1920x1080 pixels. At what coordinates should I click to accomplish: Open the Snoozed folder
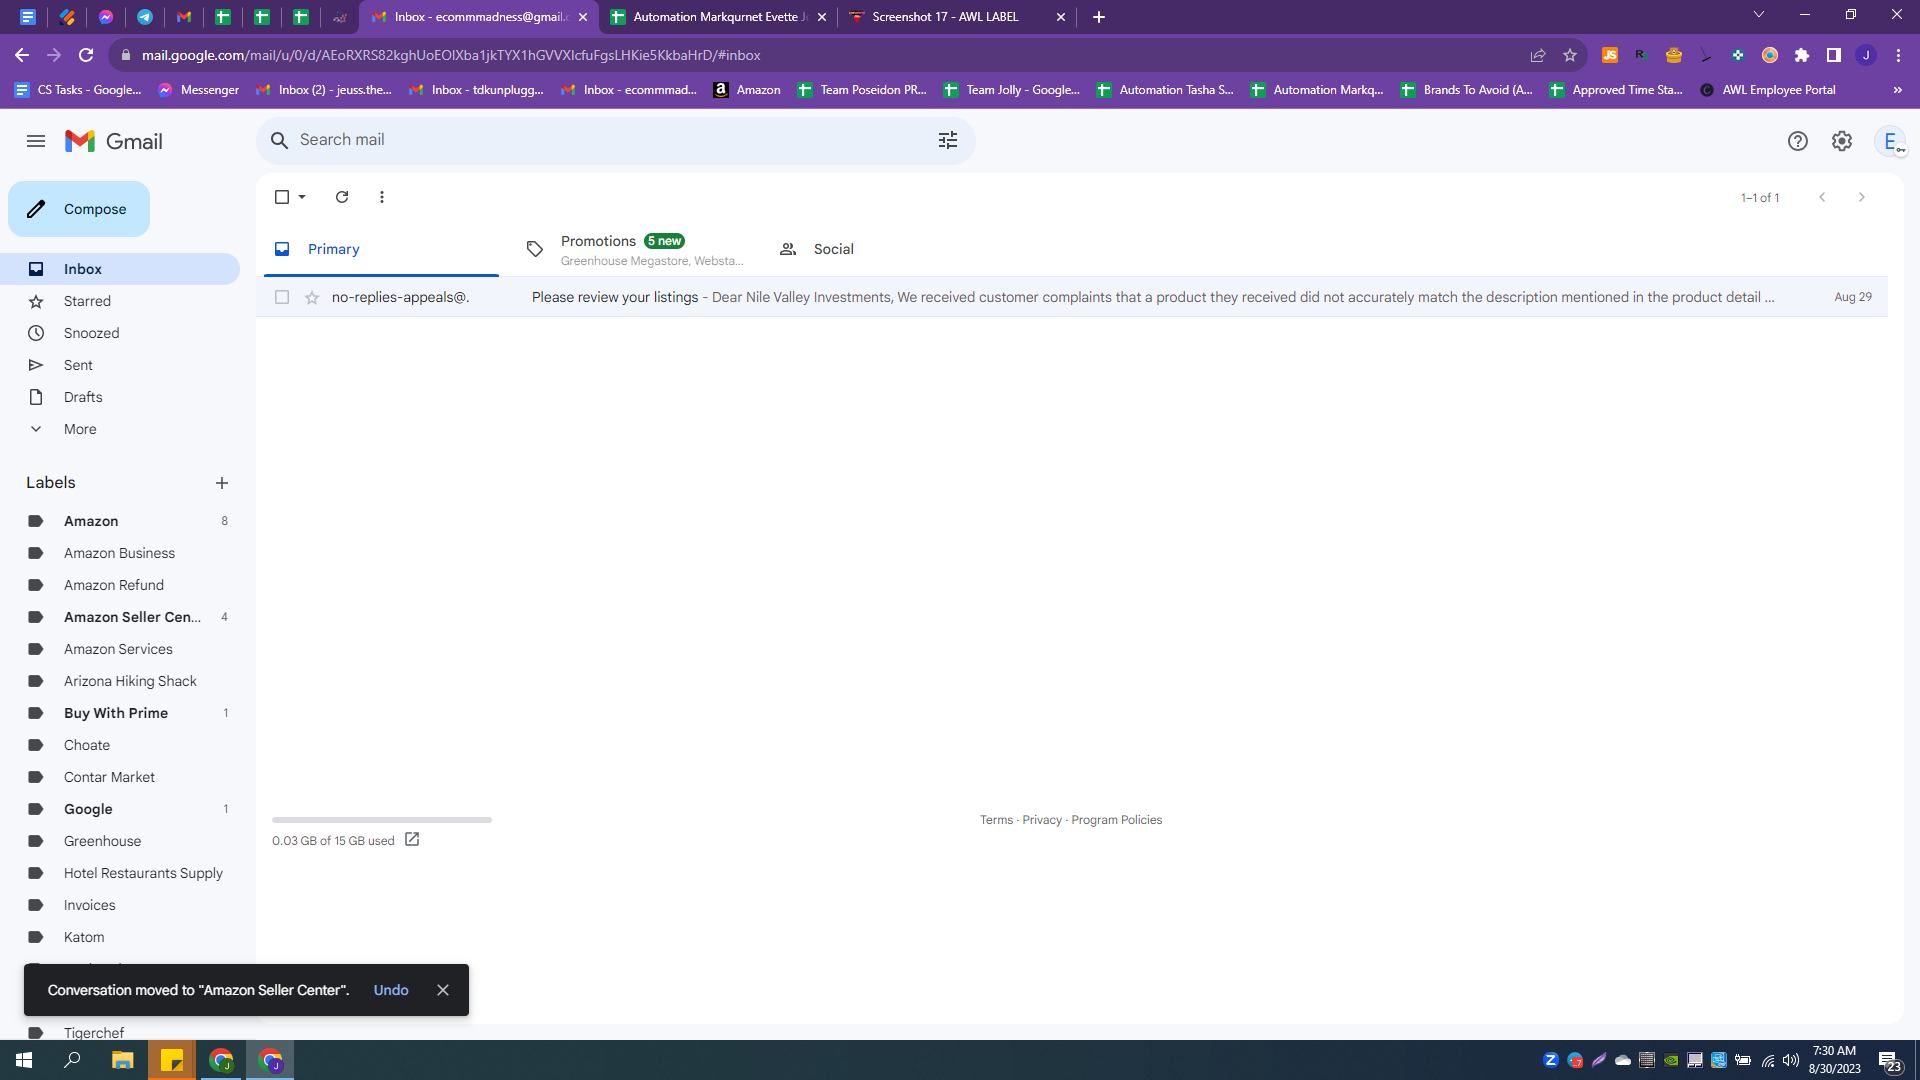coord(120,333)
